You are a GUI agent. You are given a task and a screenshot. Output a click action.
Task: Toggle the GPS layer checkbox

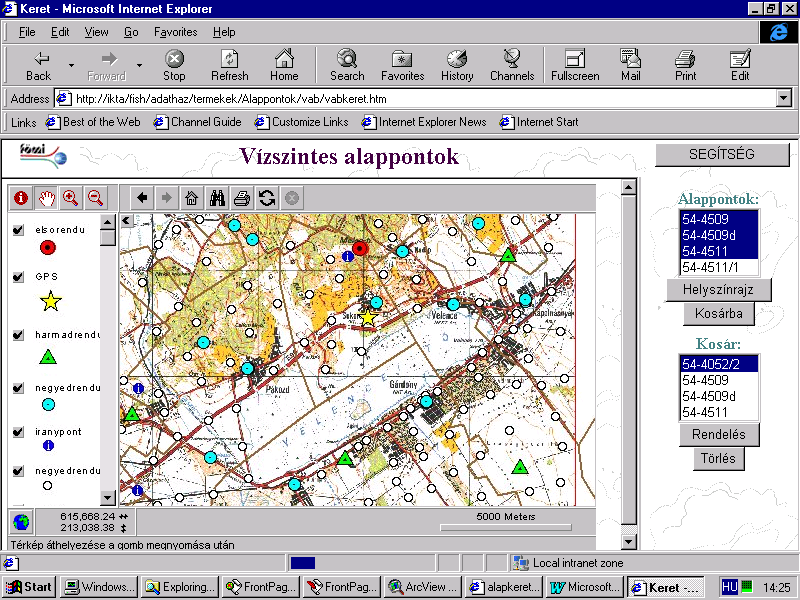(x=18, y=278)
